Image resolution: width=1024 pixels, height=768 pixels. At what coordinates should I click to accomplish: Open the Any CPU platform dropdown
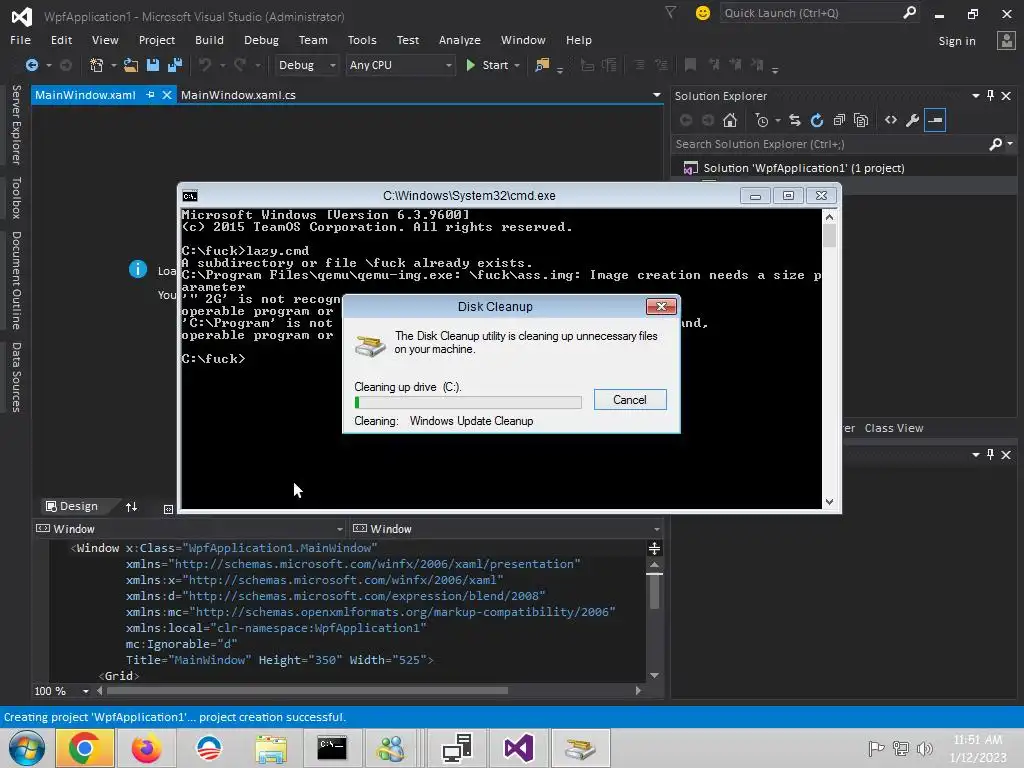400,65
